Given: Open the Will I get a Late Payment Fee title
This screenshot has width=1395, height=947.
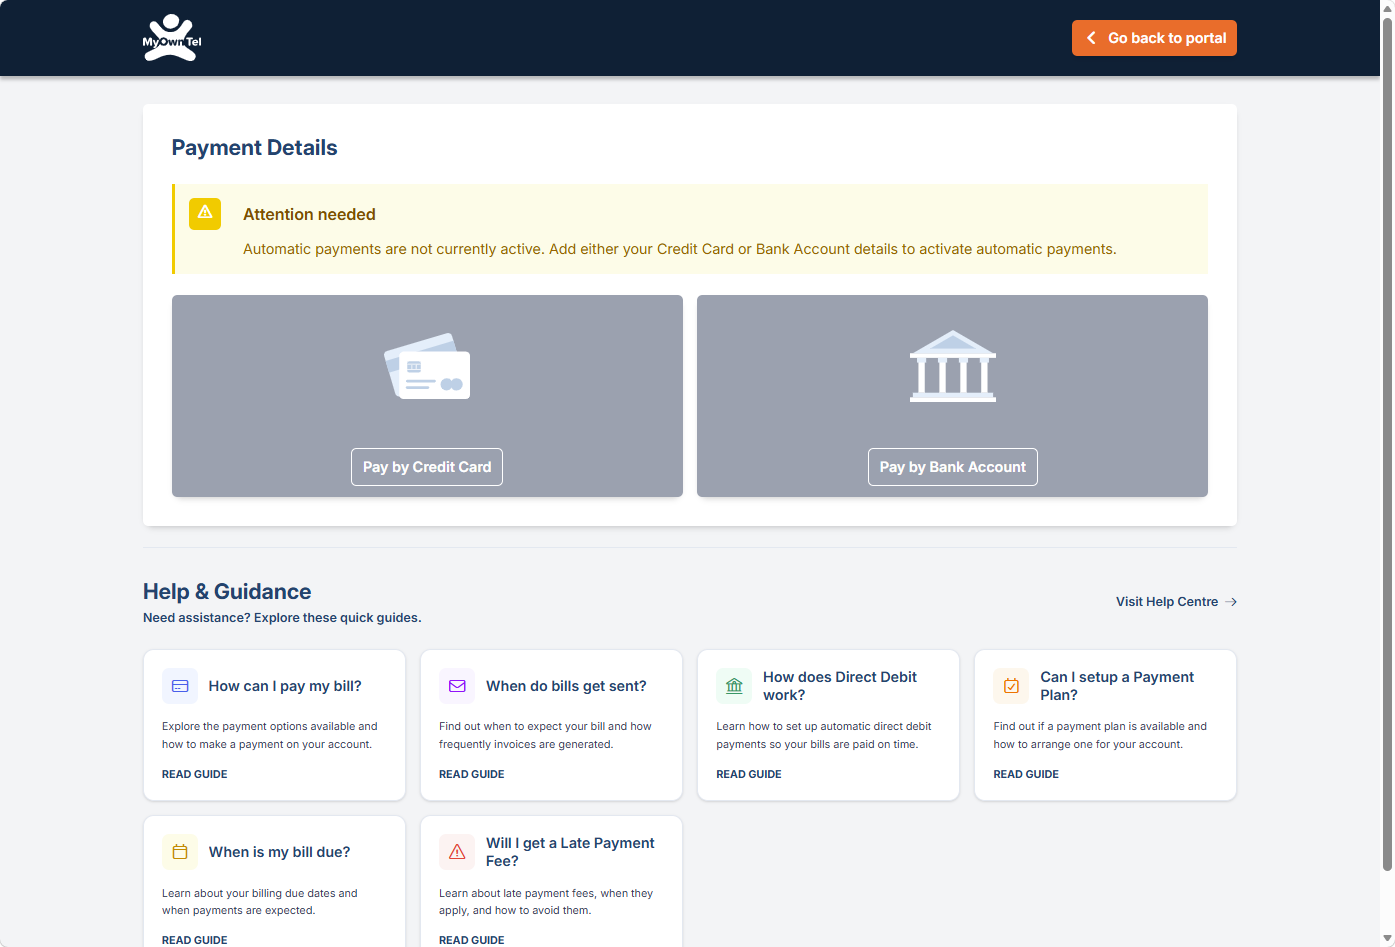Looking at the screenshot, I should tap(570, 852).
